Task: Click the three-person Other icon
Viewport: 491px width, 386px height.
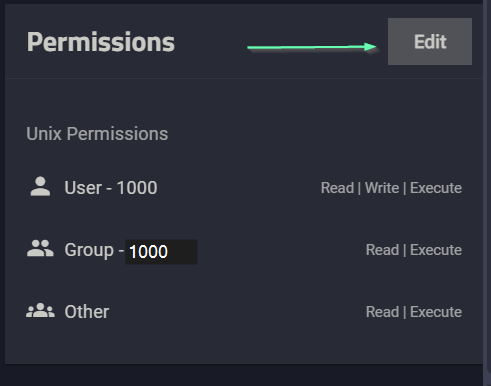Action: coord(40,310)
